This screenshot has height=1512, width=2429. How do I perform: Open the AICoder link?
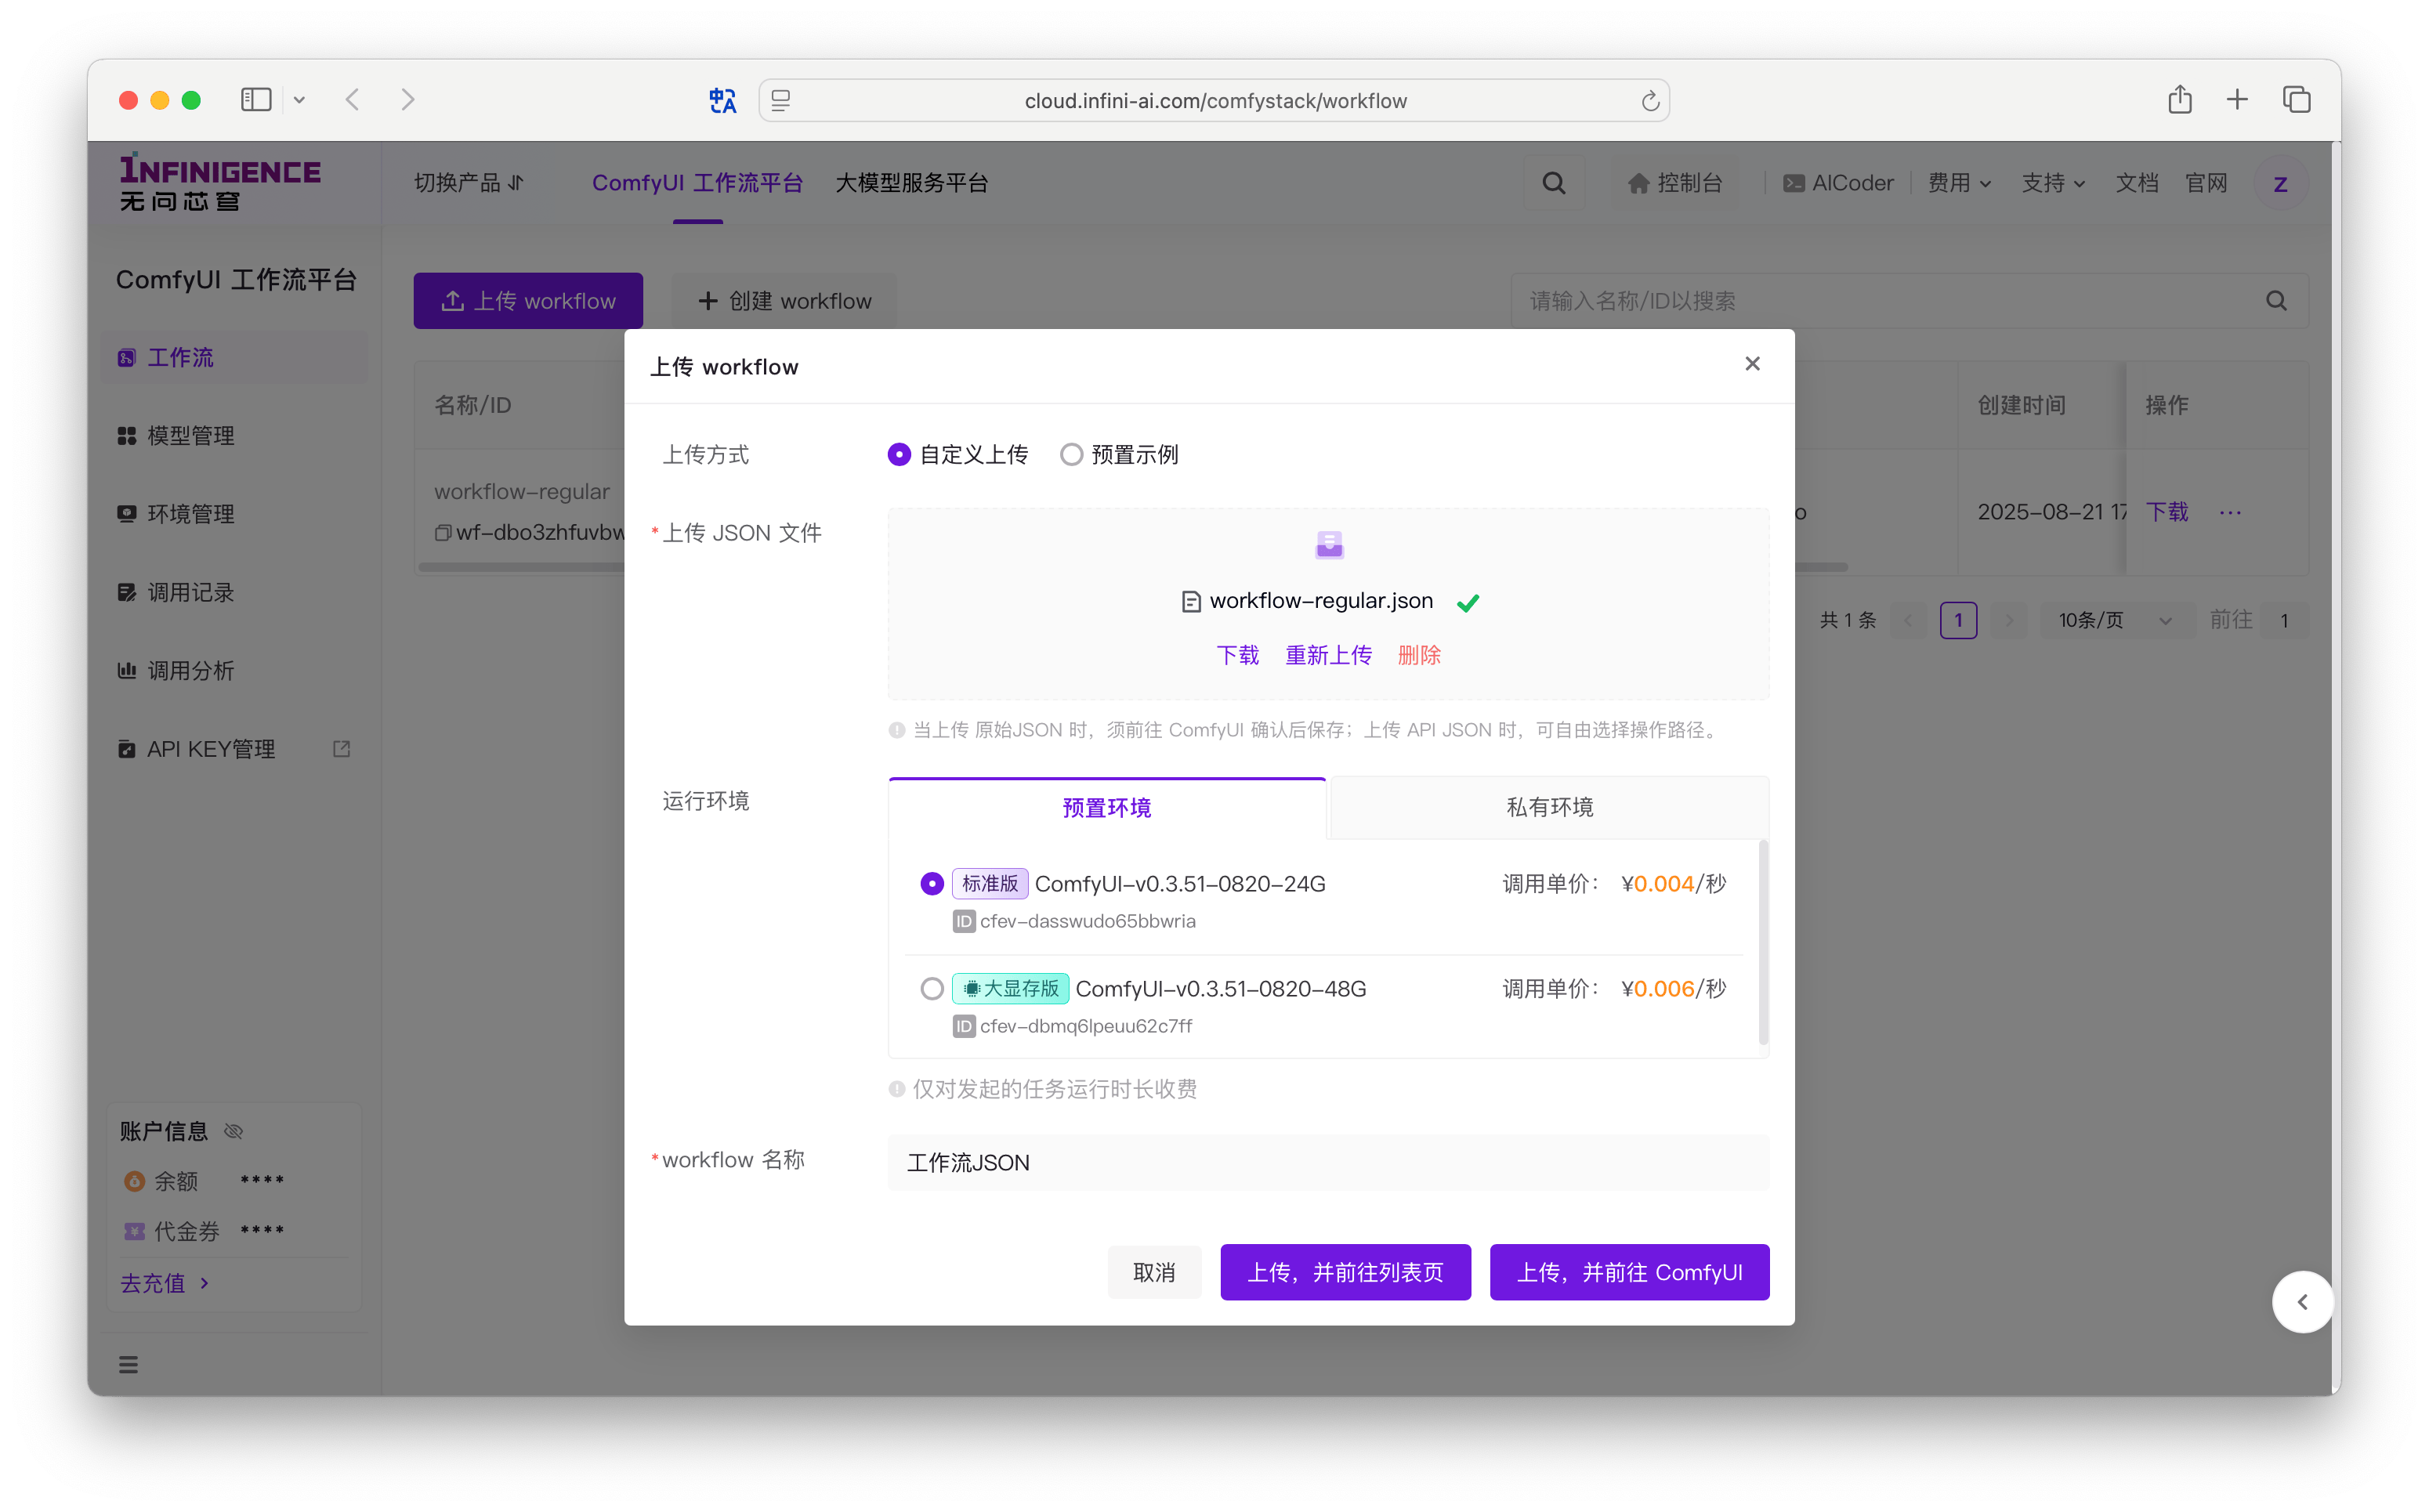point(1838,183)
